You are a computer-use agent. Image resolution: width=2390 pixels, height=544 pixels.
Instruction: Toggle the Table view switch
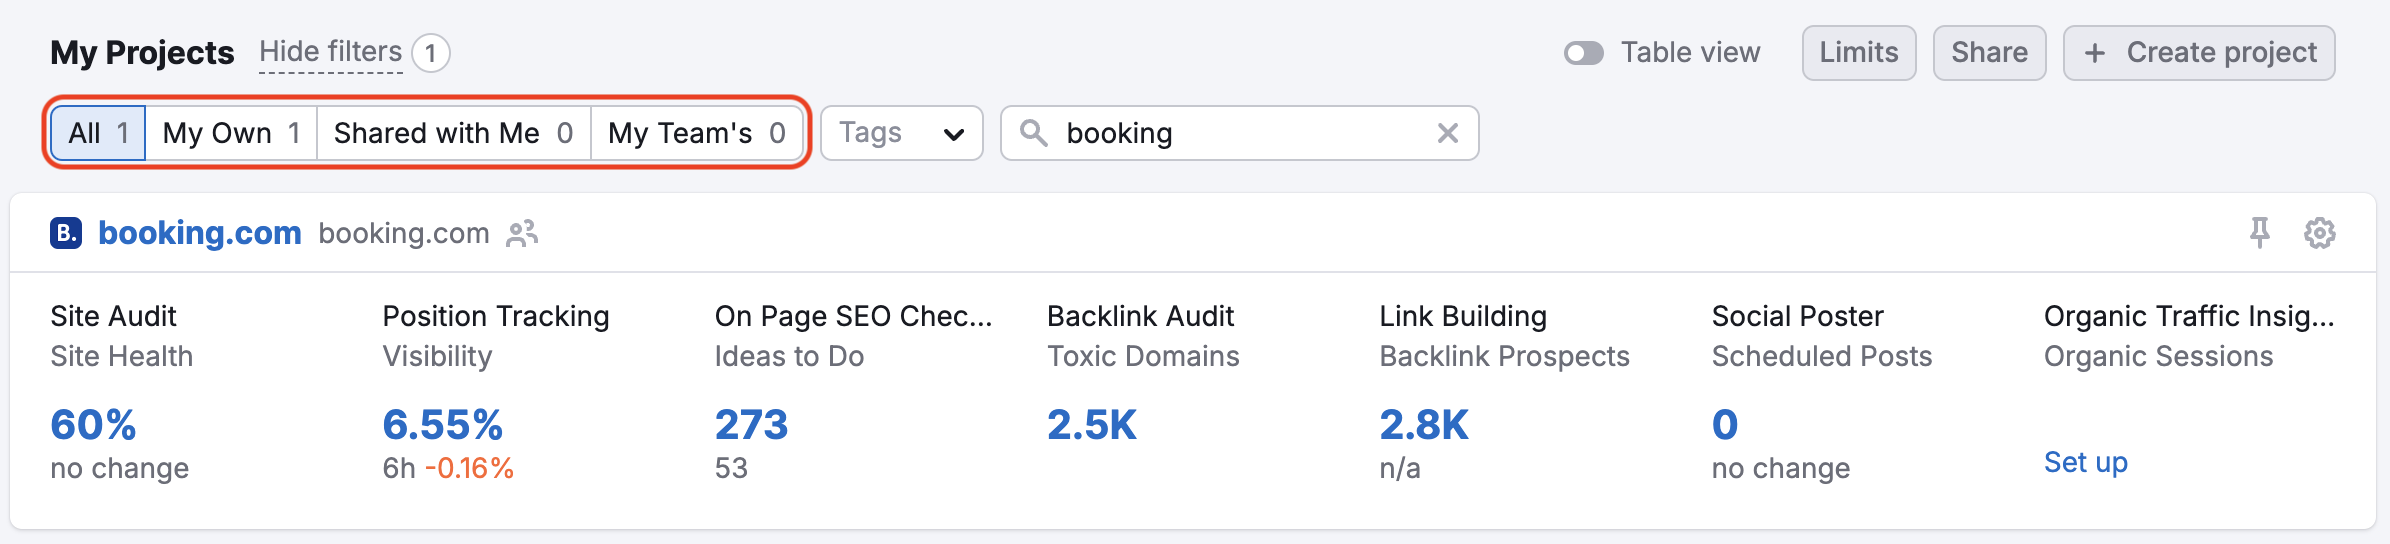1584,53
